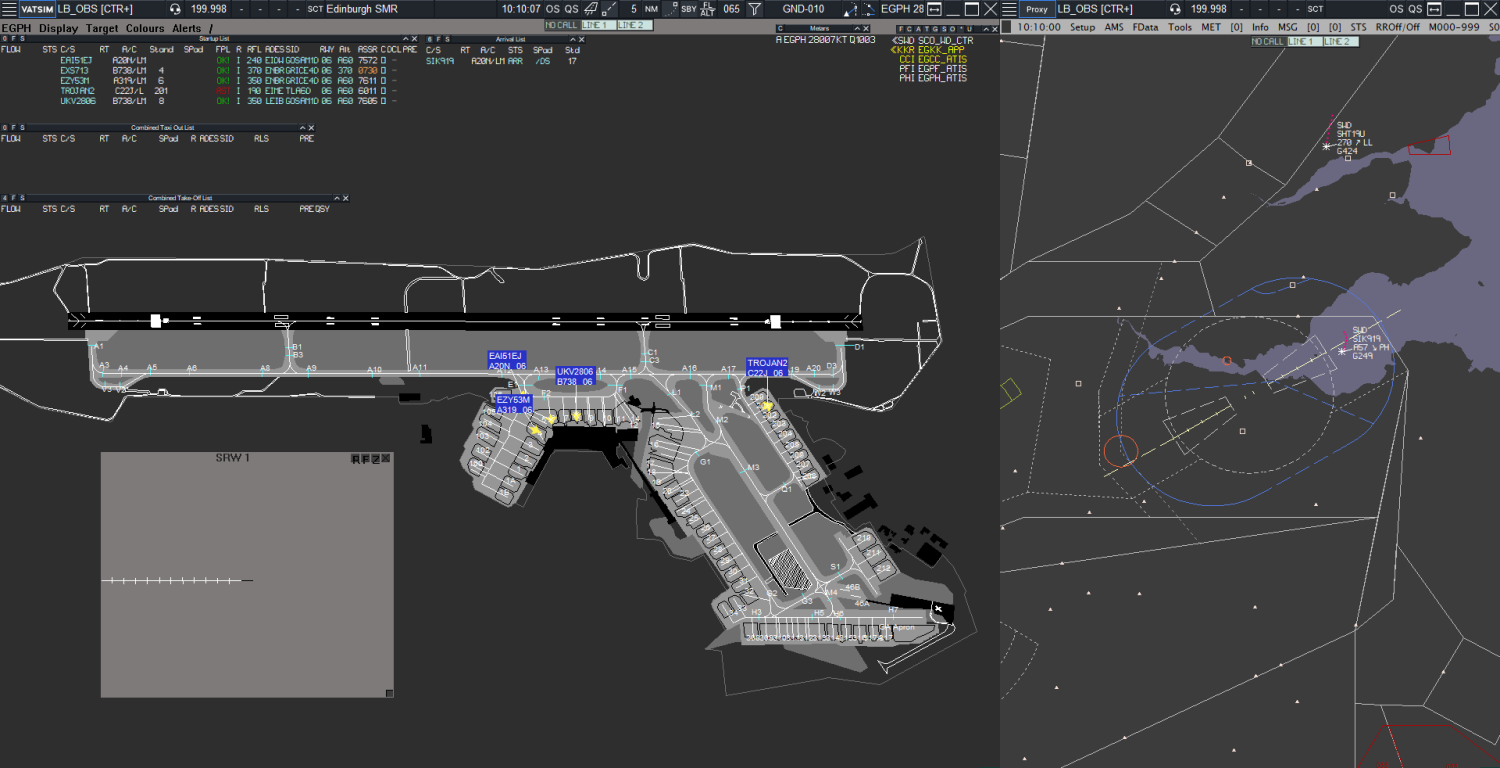Click the QS button in the left window
The height and width of the screenshot is (768, 1500).
click(571, 9)
